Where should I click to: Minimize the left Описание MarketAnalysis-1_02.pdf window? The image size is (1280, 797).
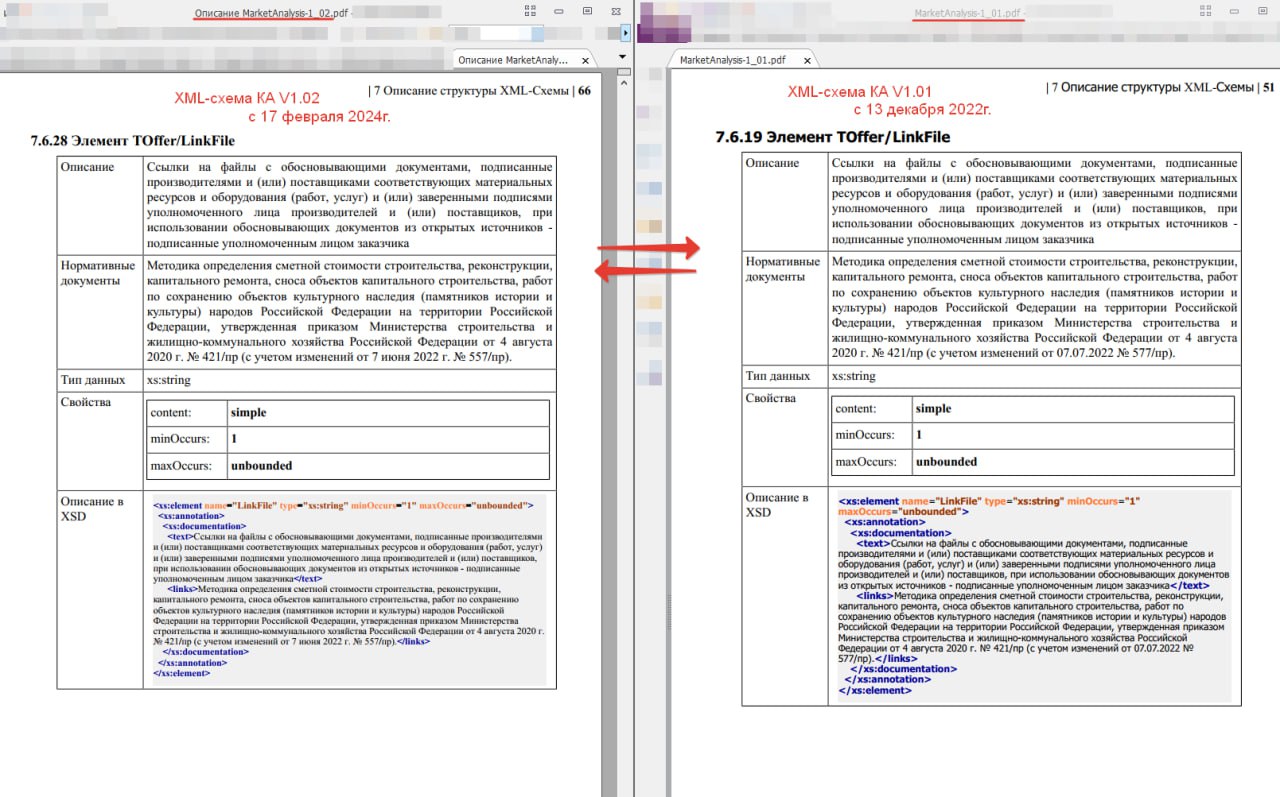[558, 11]
